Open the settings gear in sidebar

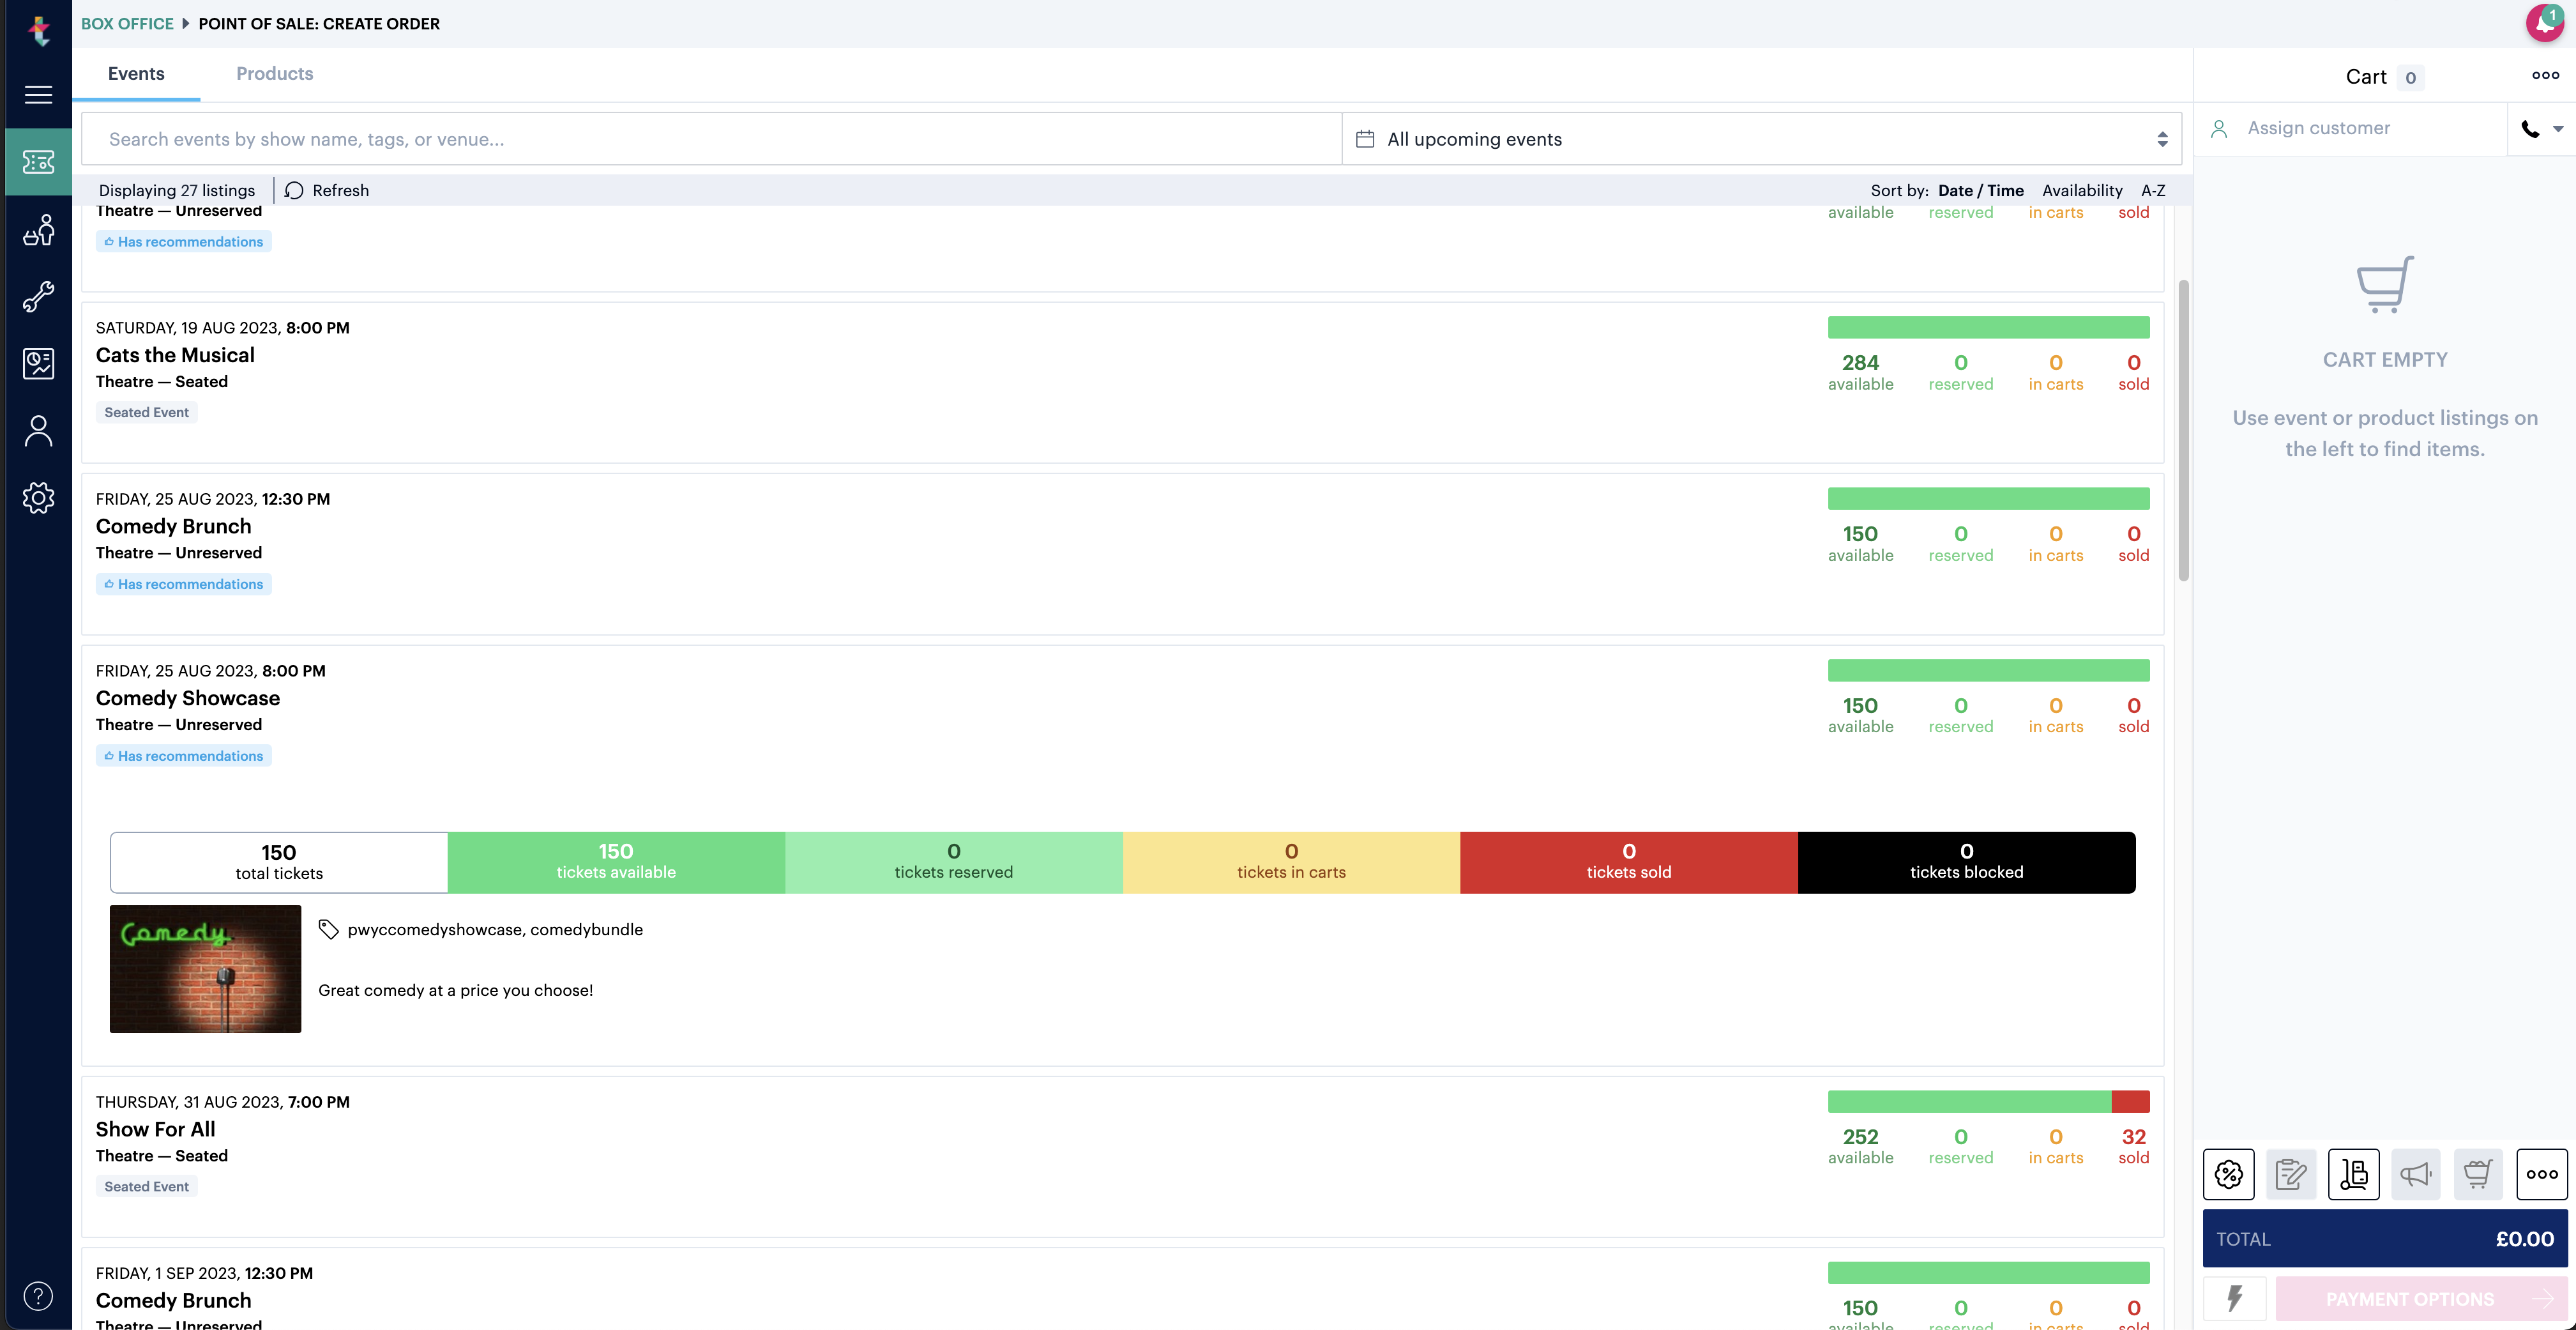point(38,498)
